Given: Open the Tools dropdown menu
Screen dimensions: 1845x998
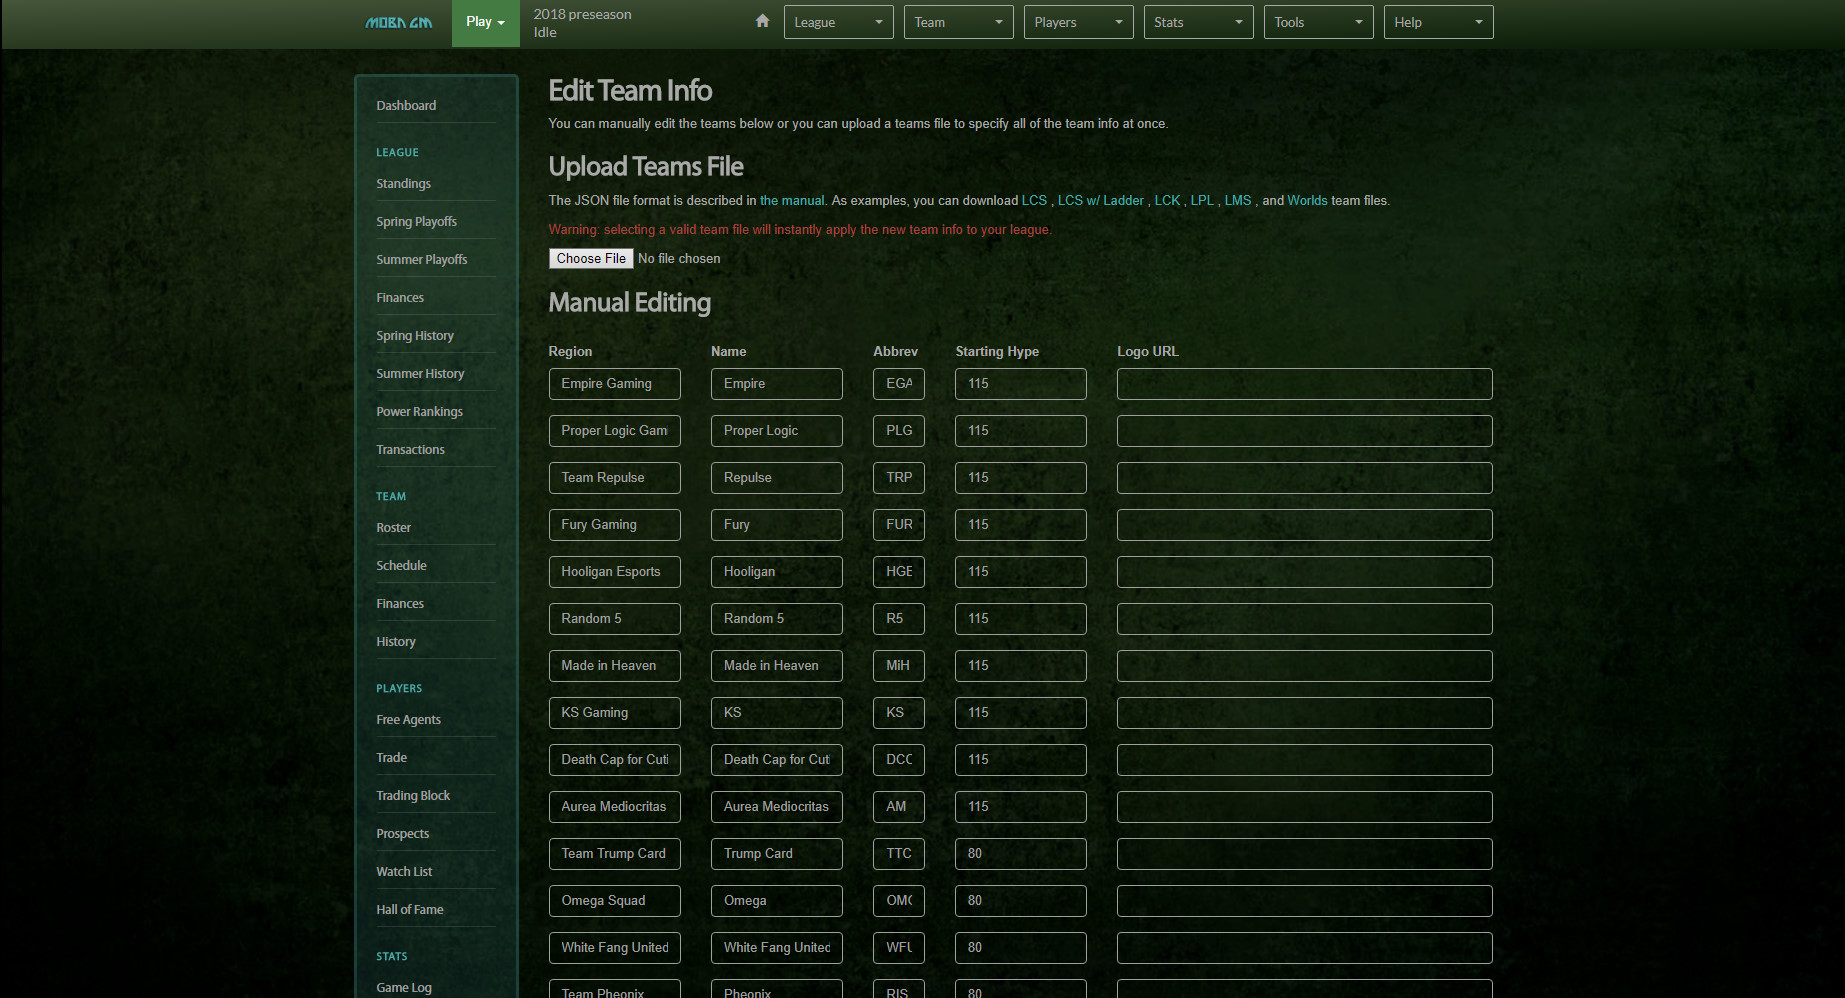Looking at the screenshot, I should (1317, 21).
